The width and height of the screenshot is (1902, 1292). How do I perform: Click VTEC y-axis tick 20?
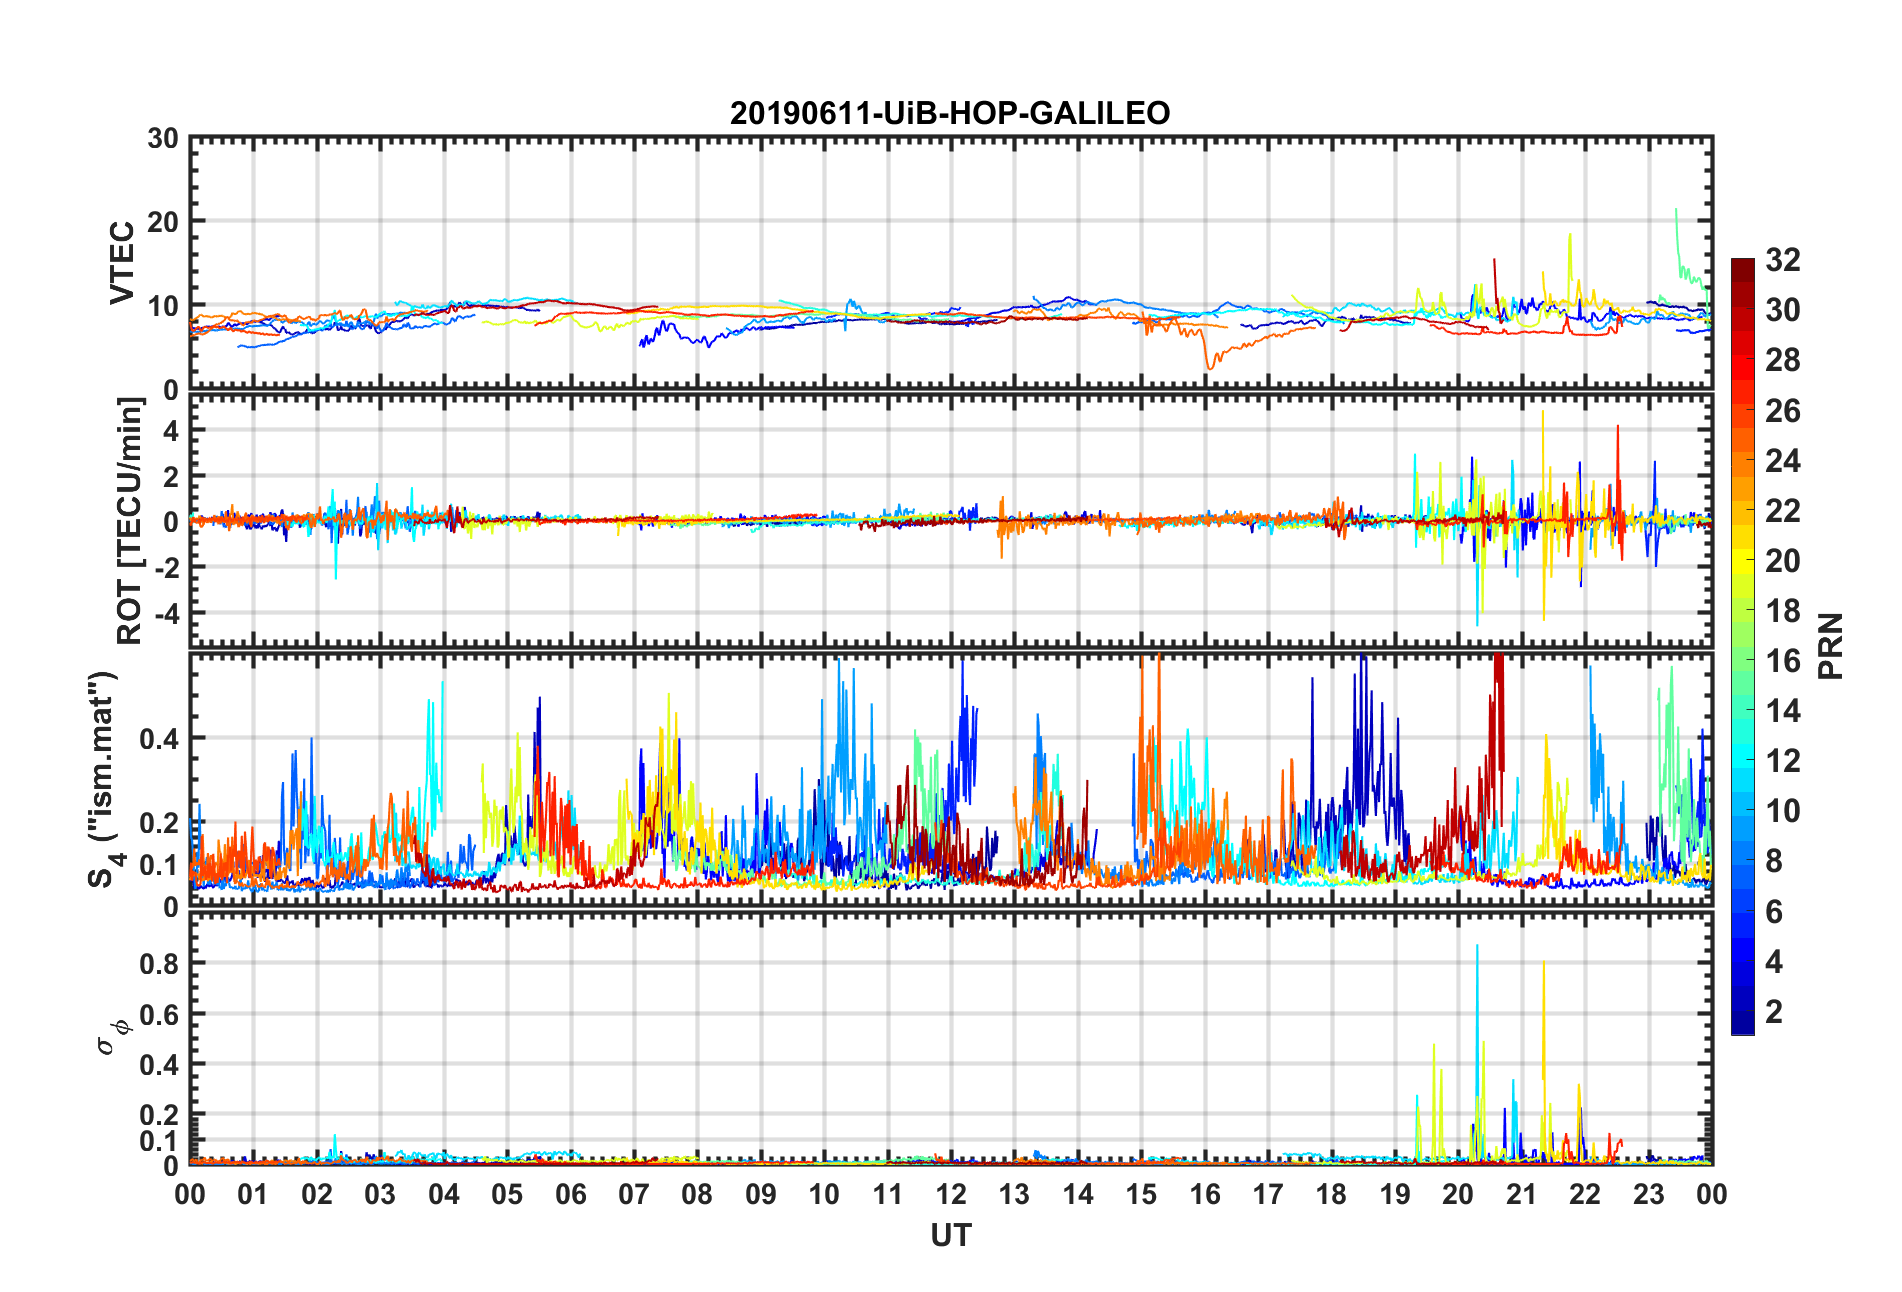(x=163, y=222)
